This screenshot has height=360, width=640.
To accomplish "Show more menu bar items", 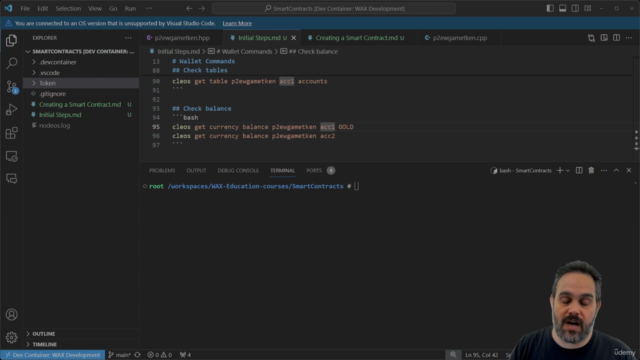I will coord(149,9).
